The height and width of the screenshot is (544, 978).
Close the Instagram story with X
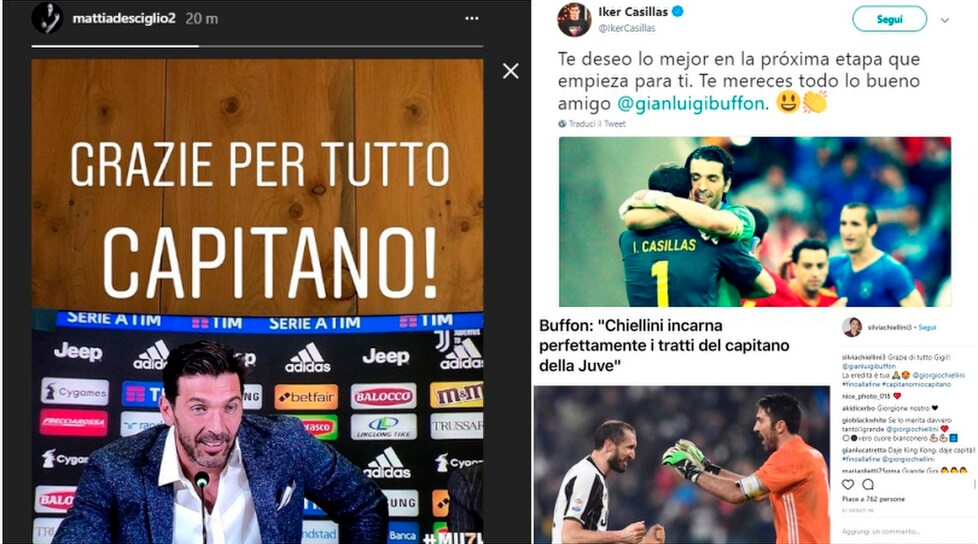[511, 71]
